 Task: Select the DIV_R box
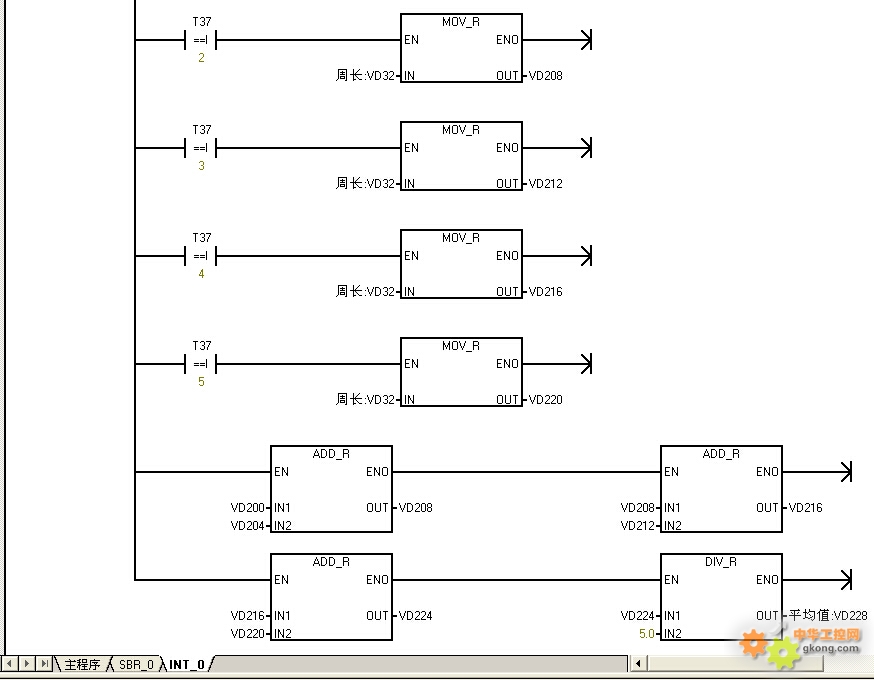point(721,597)
